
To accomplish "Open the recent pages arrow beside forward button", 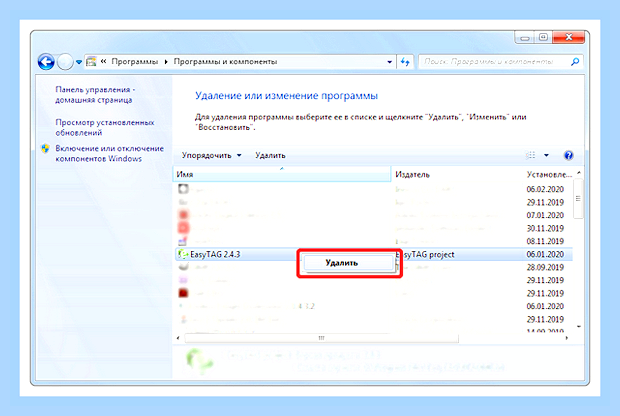I will click(x=79, y=62).
